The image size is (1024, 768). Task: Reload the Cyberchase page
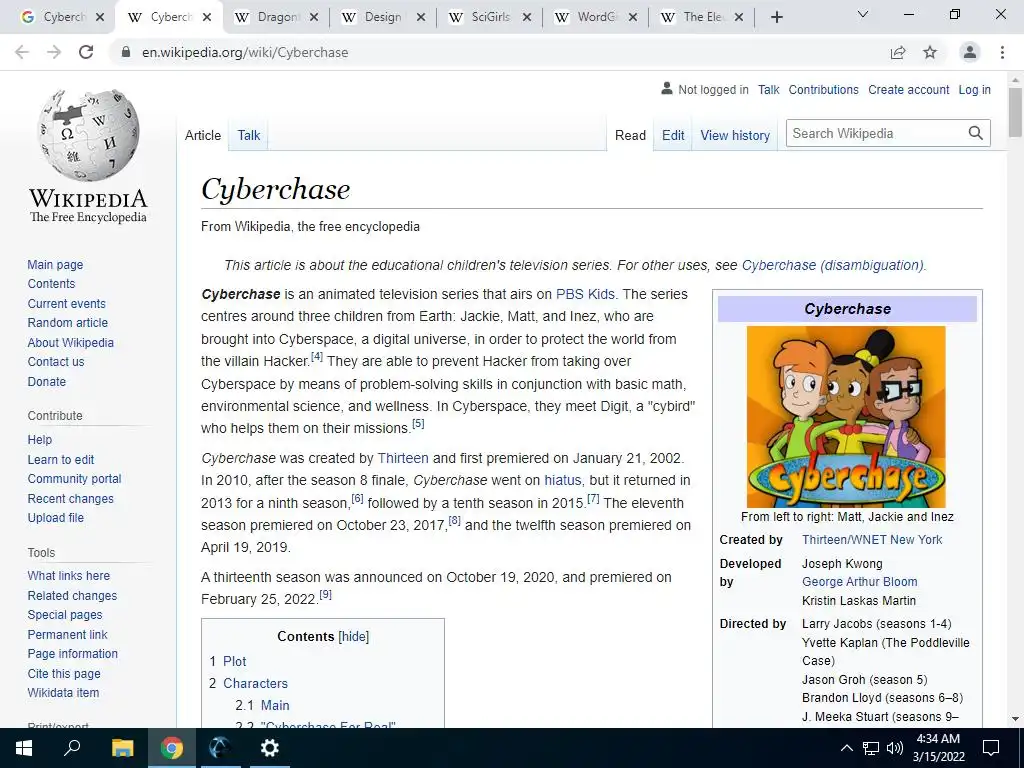point(86,52)
